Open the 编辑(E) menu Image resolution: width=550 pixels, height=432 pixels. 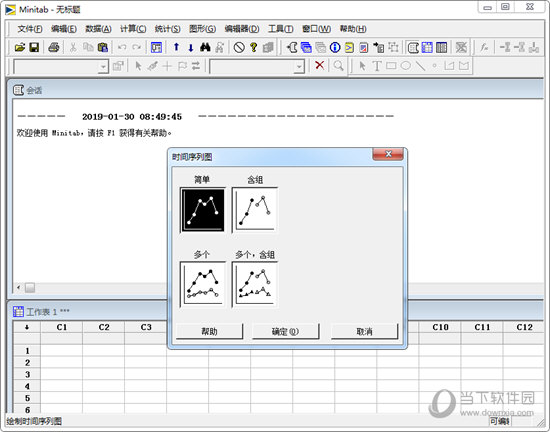tap(64, 29)
